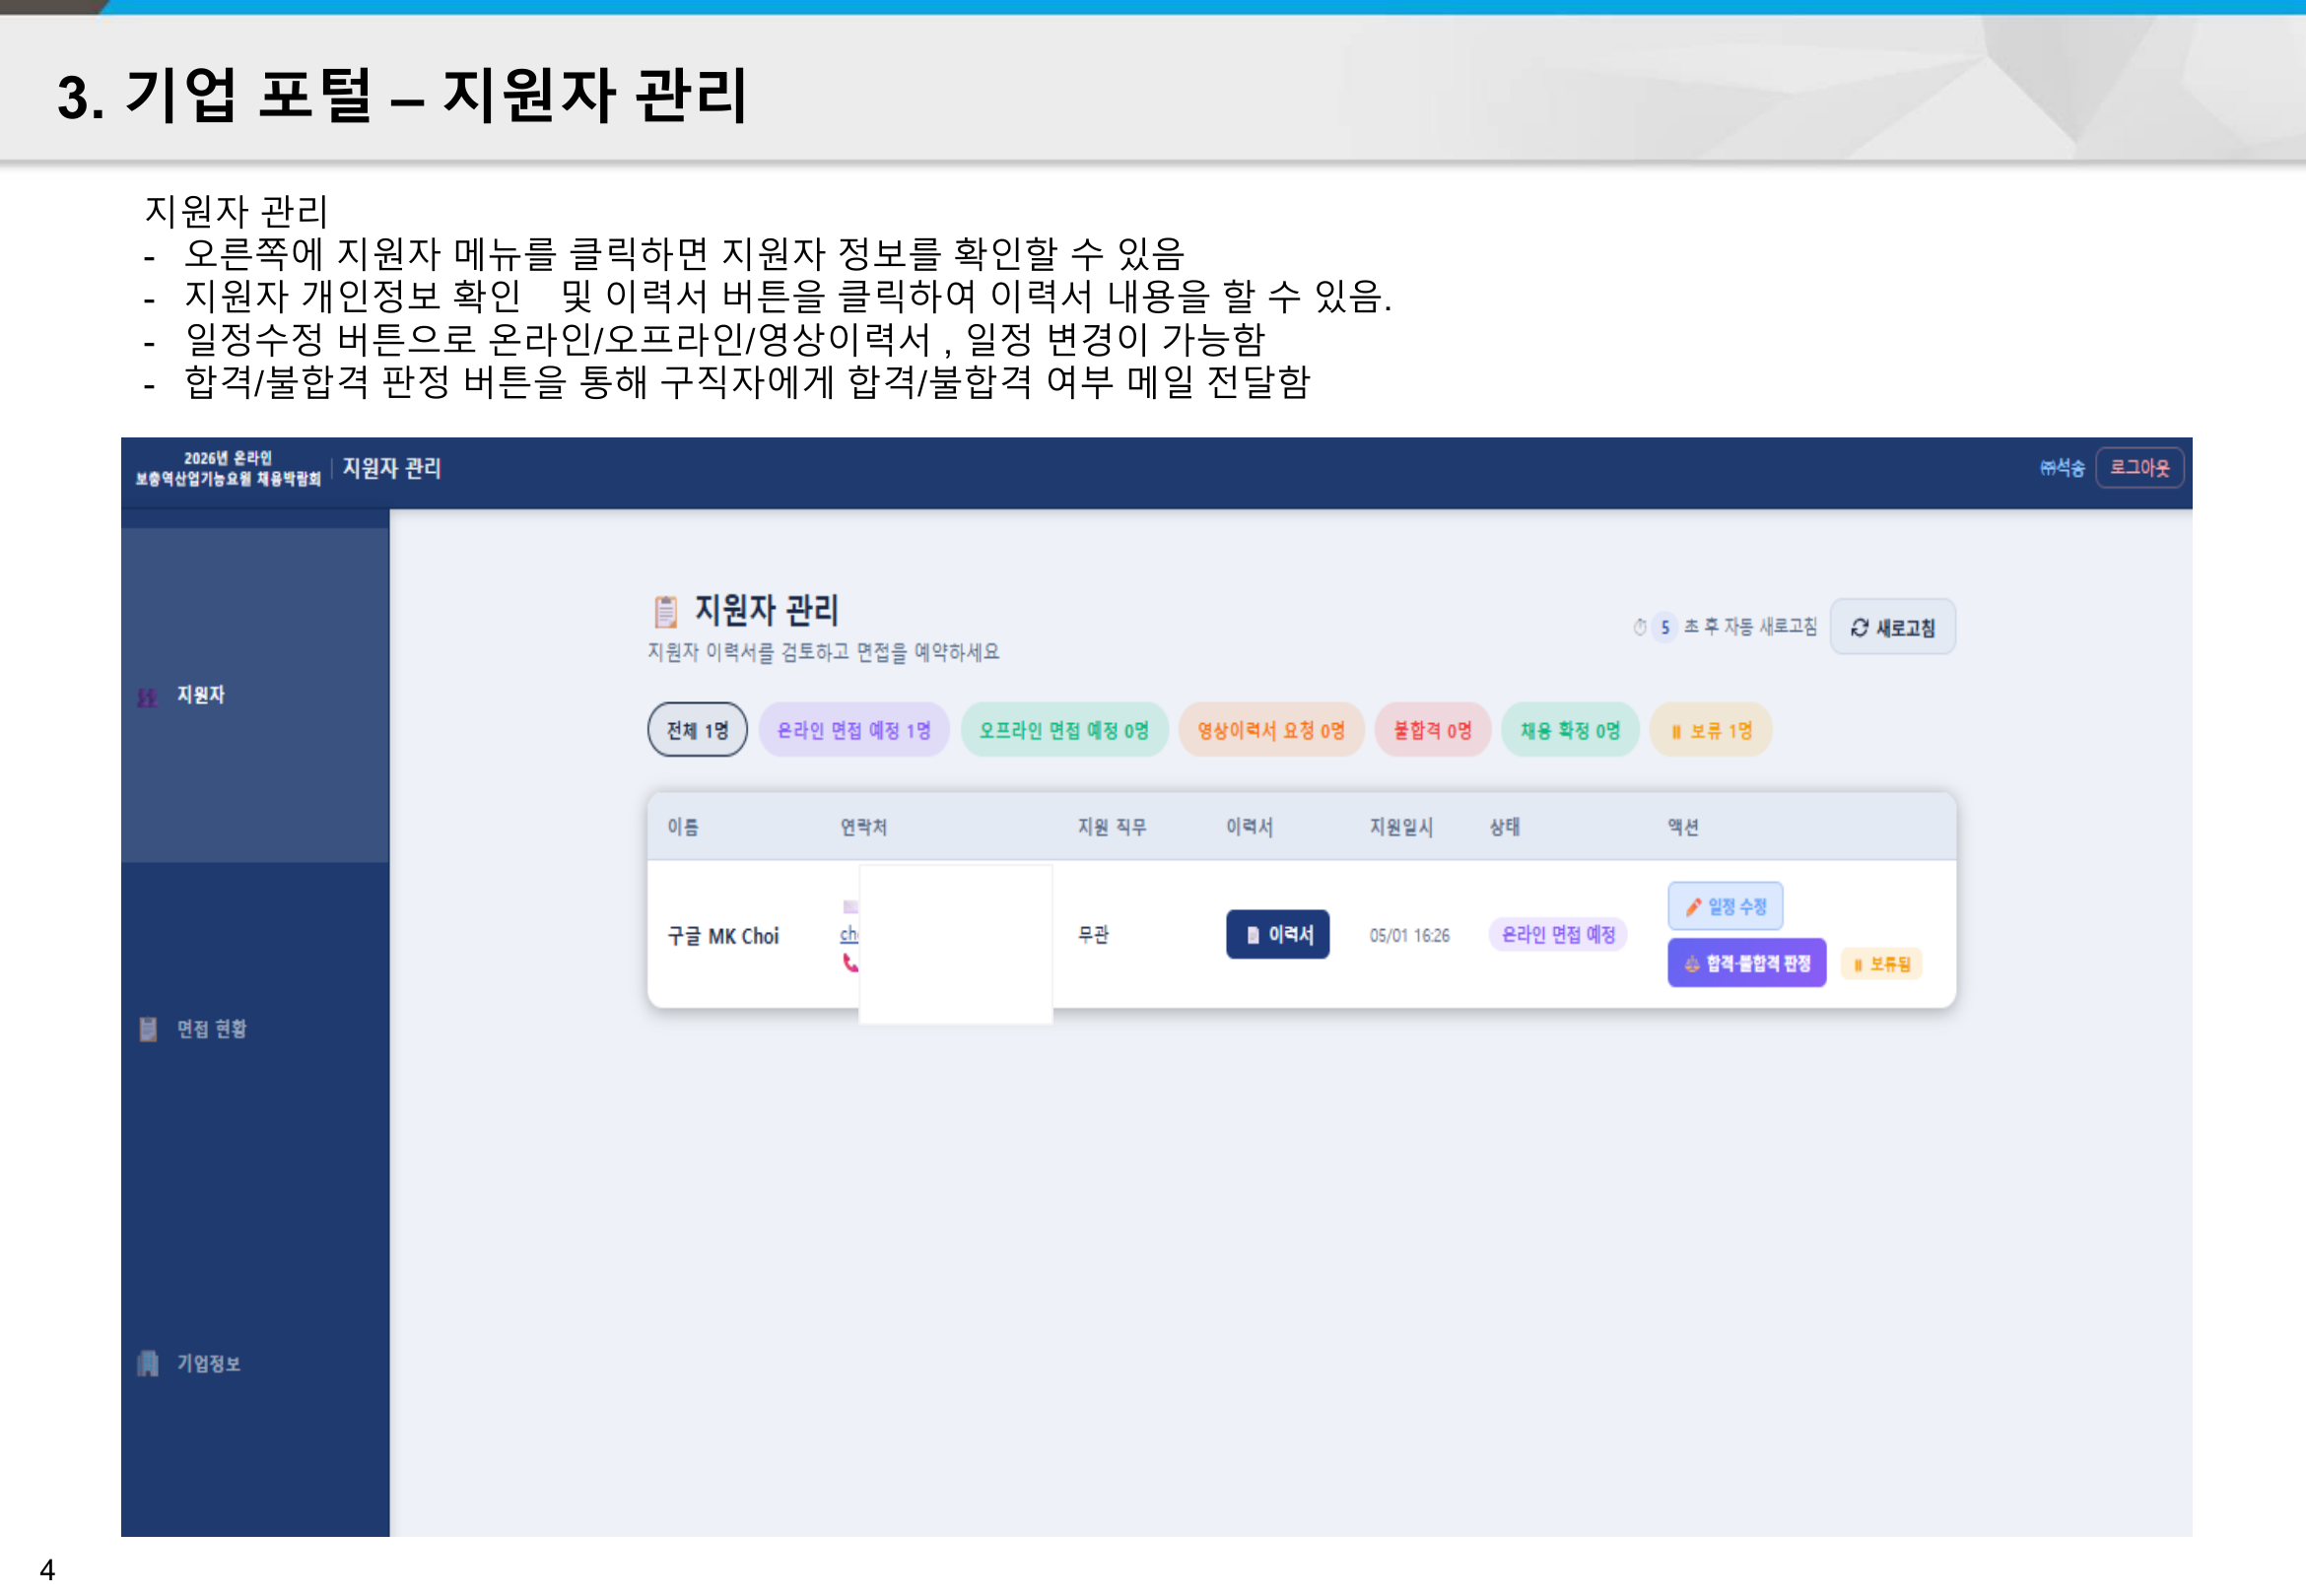
Task: Click the 보류됨 badge
Action: pyautogui.click(x=1881, y=964)
